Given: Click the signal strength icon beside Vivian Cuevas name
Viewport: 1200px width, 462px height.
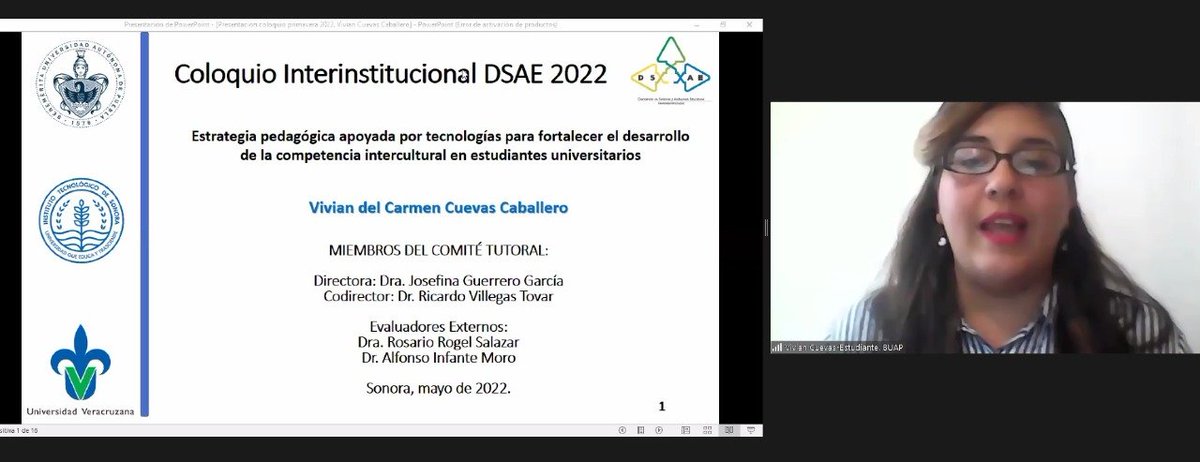Looking at the screenshot, I should point(776,347).
